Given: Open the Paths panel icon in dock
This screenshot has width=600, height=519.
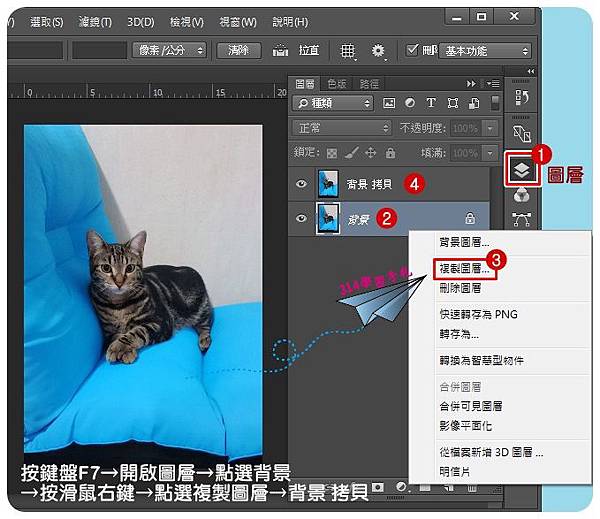Looking at the screenshot, I should point(522,219).
